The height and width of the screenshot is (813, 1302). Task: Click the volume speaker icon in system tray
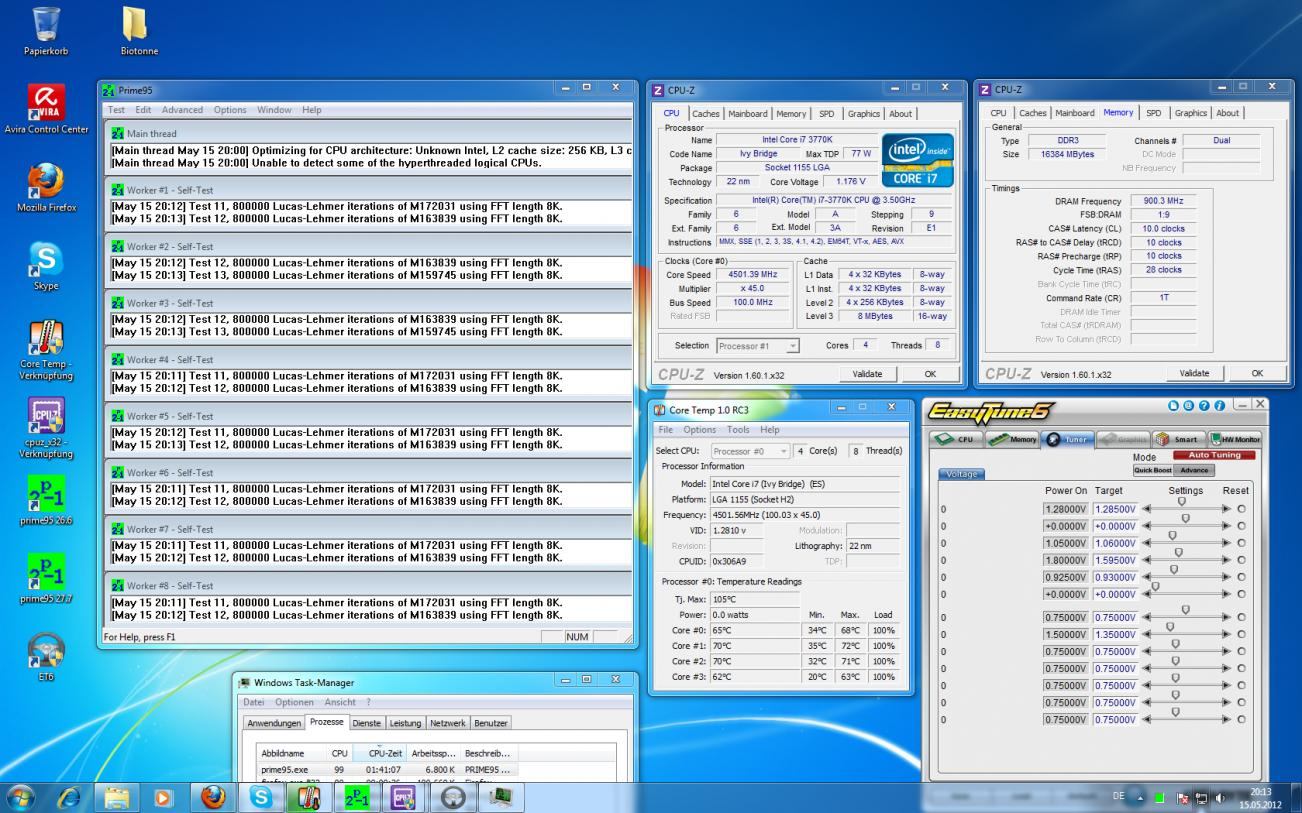[x=1220, y=797]
